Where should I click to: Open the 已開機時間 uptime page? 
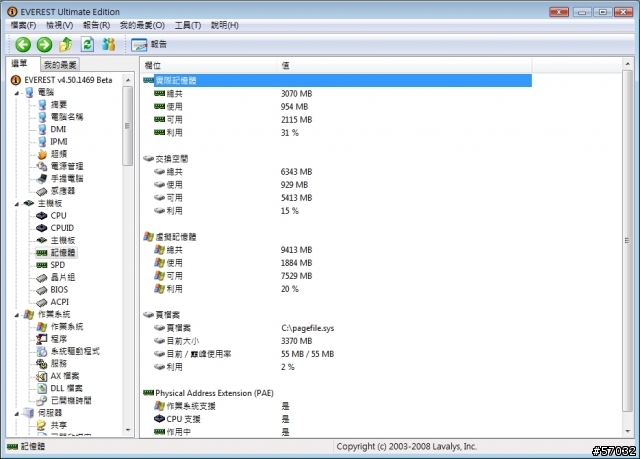coord(71,400)
